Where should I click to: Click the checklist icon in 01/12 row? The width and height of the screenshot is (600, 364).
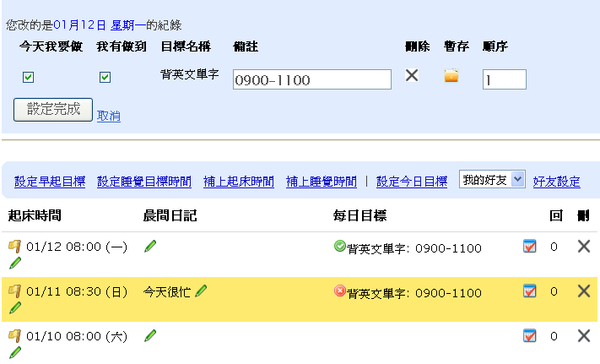(530, 246)
